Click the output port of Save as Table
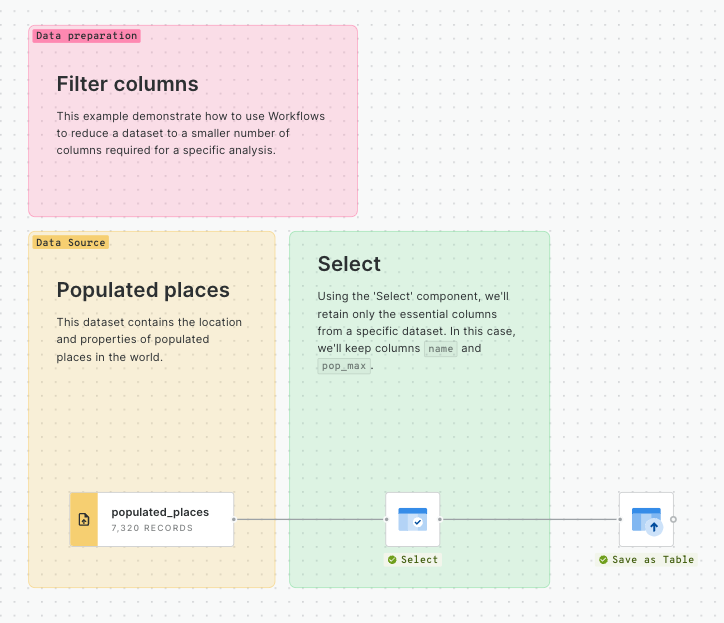Screen dimensions: 724x623 pyautogui.click(x=673, y=519)
